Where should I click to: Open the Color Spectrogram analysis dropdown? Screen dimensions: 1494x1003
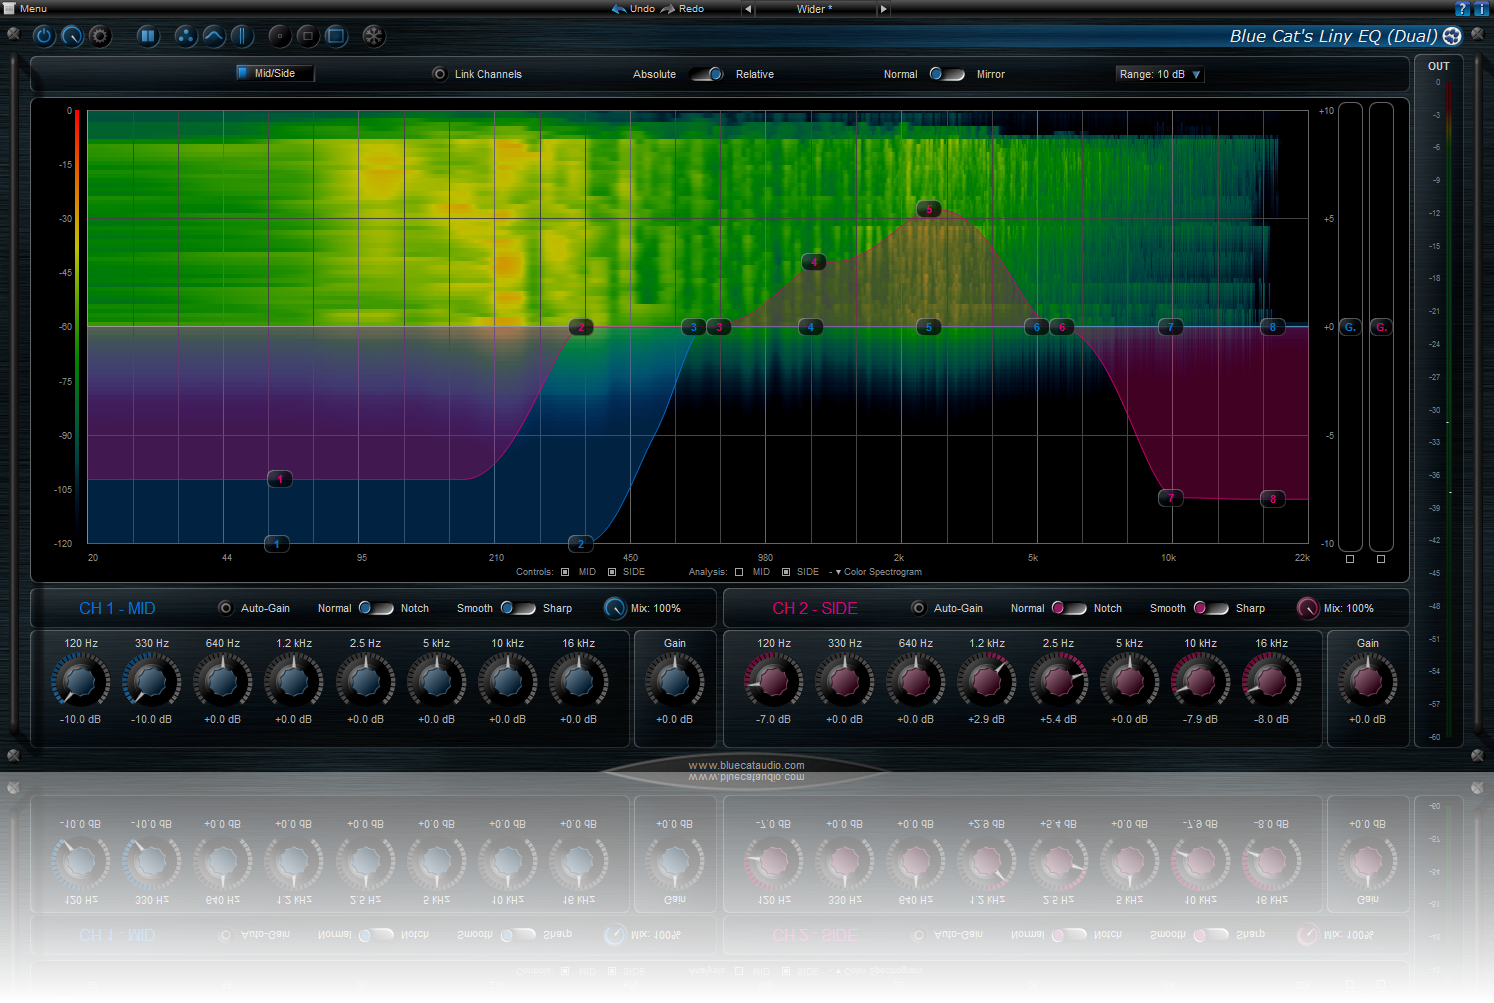[876, 571]
